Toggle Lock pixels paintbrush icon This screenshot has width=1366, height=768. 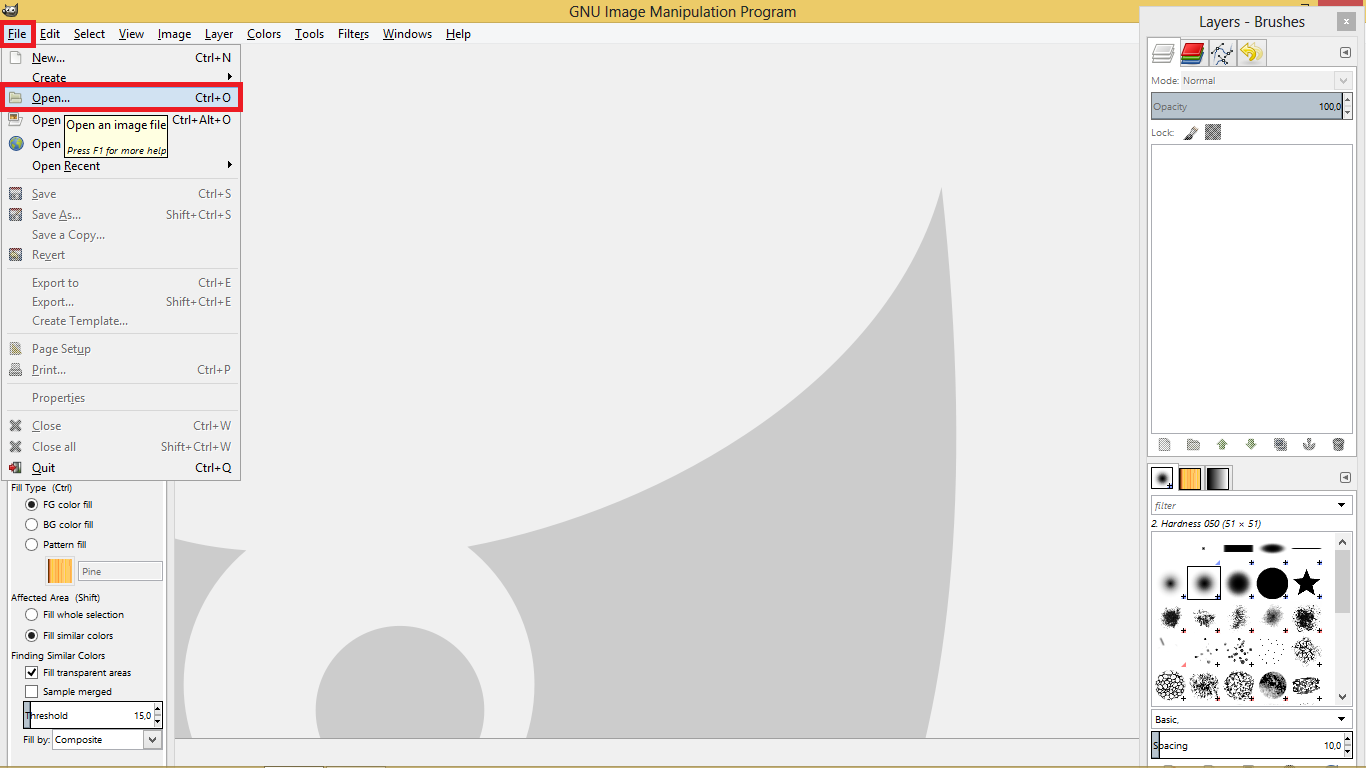pyautogui.click(x=1191, y=132)
